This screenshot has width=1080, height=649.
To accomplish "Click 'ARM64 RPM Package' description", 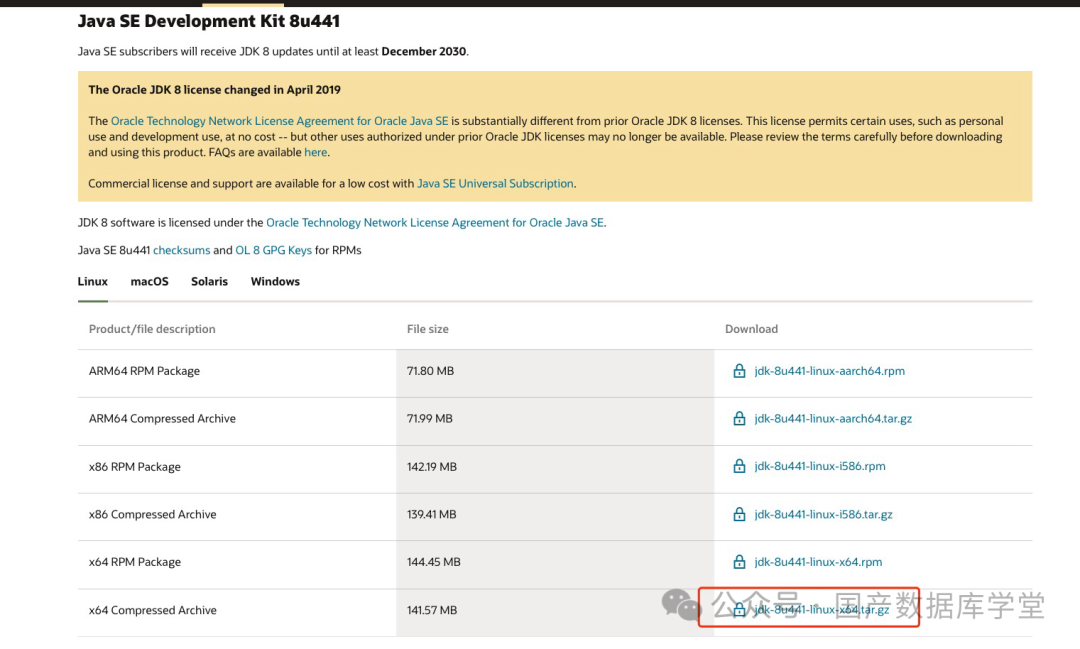I will [x=144, y=371].
